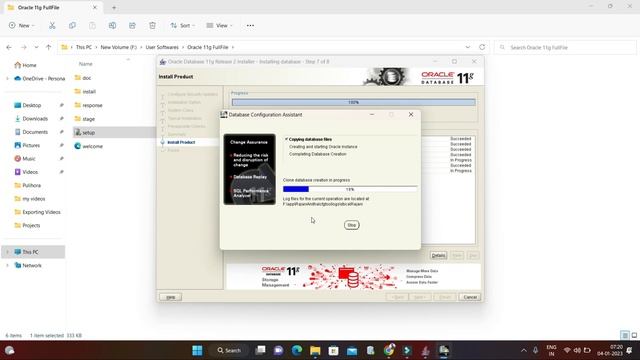
Task: Click Name column header
Action: 85,64
